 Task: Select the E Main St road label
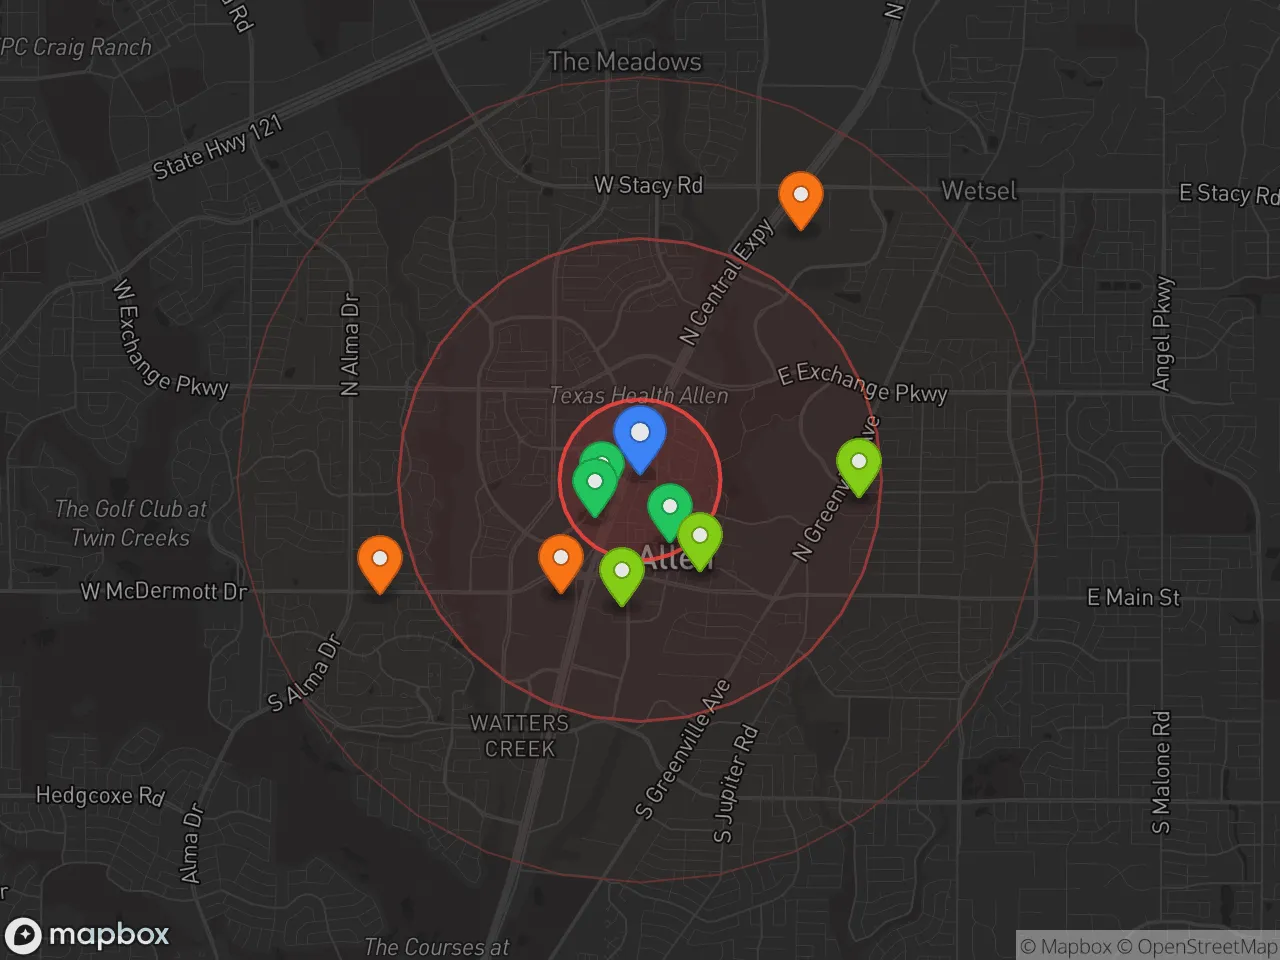[x=1133, y=597]
